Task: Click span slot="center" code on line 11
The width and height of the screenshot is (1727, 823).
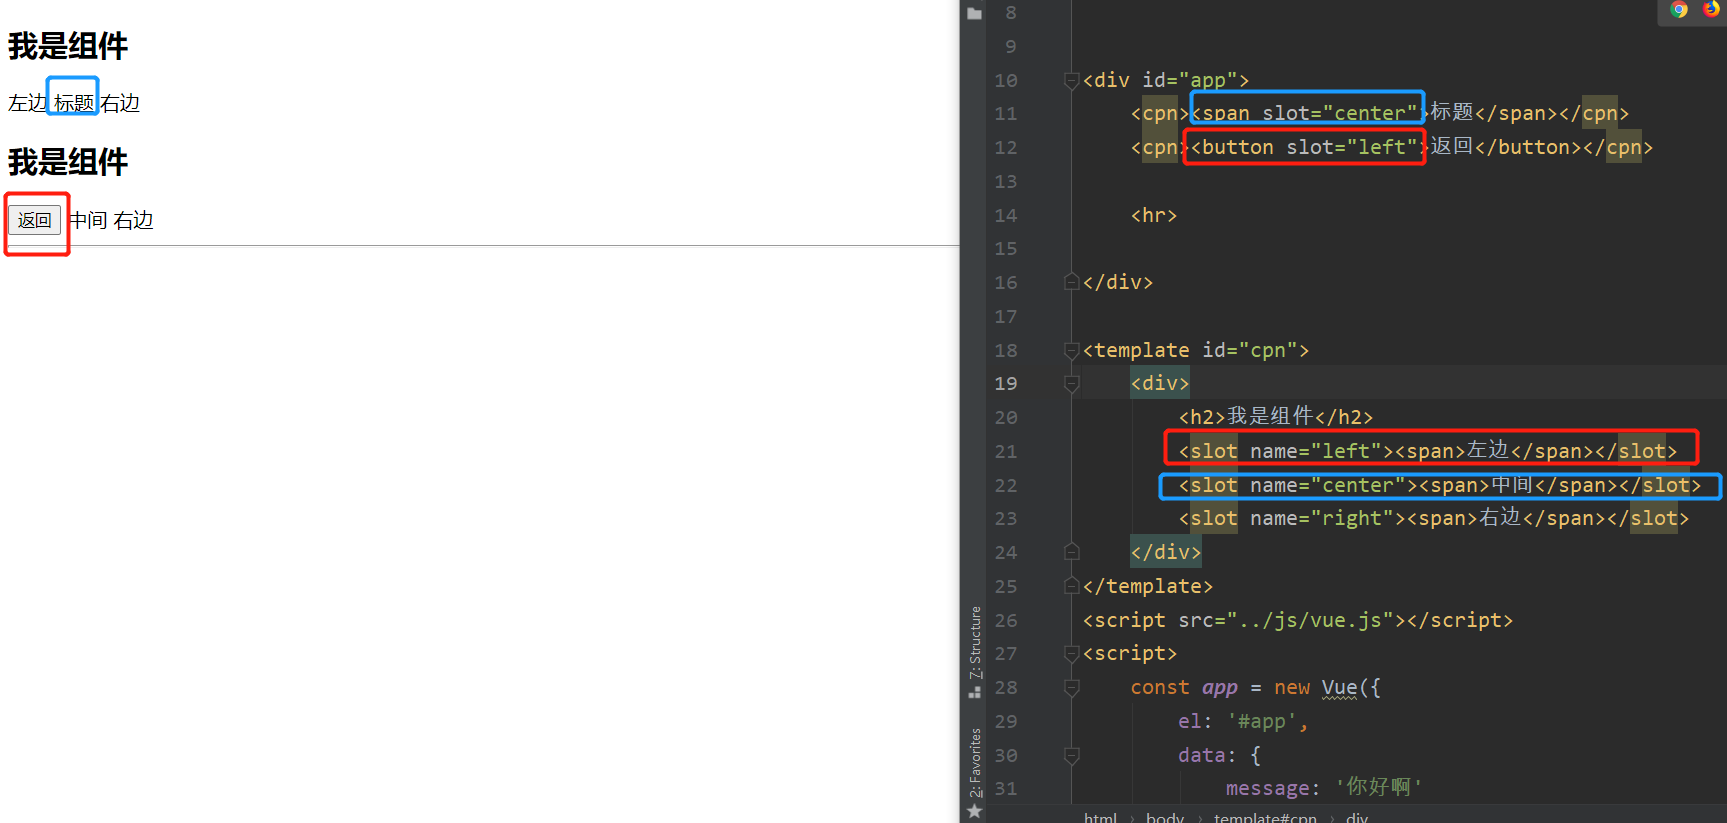Action: click(1305, 113)
